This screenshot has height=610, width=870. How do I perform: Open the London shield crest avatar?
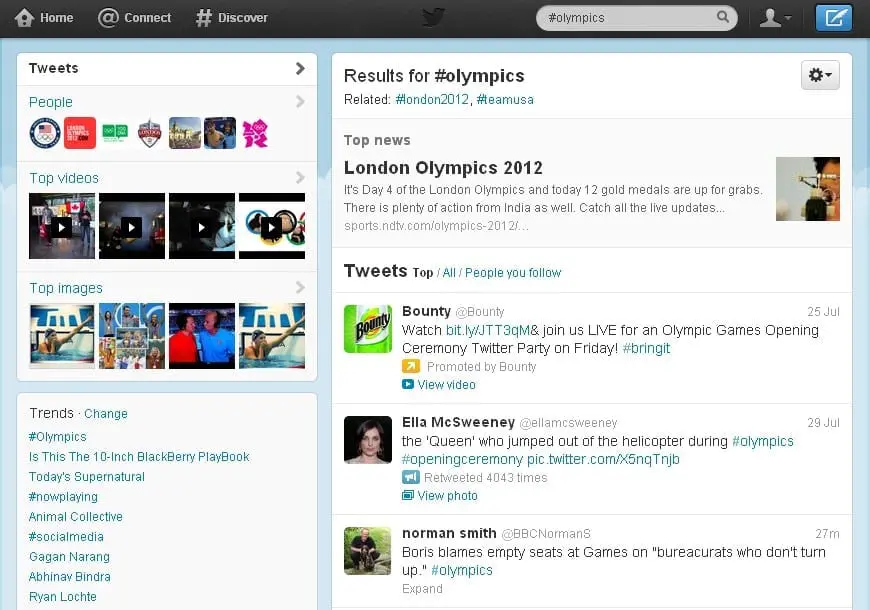[x=150, y=133]
